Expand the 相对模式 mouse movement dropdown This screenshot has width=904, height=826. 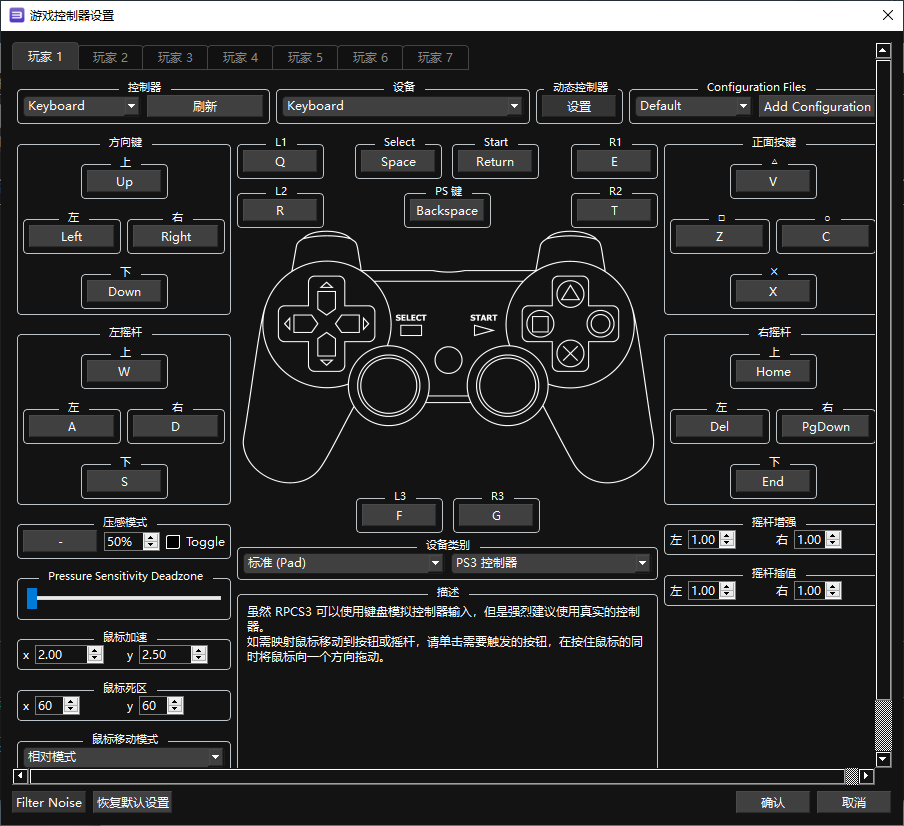(x=123, y=757)
